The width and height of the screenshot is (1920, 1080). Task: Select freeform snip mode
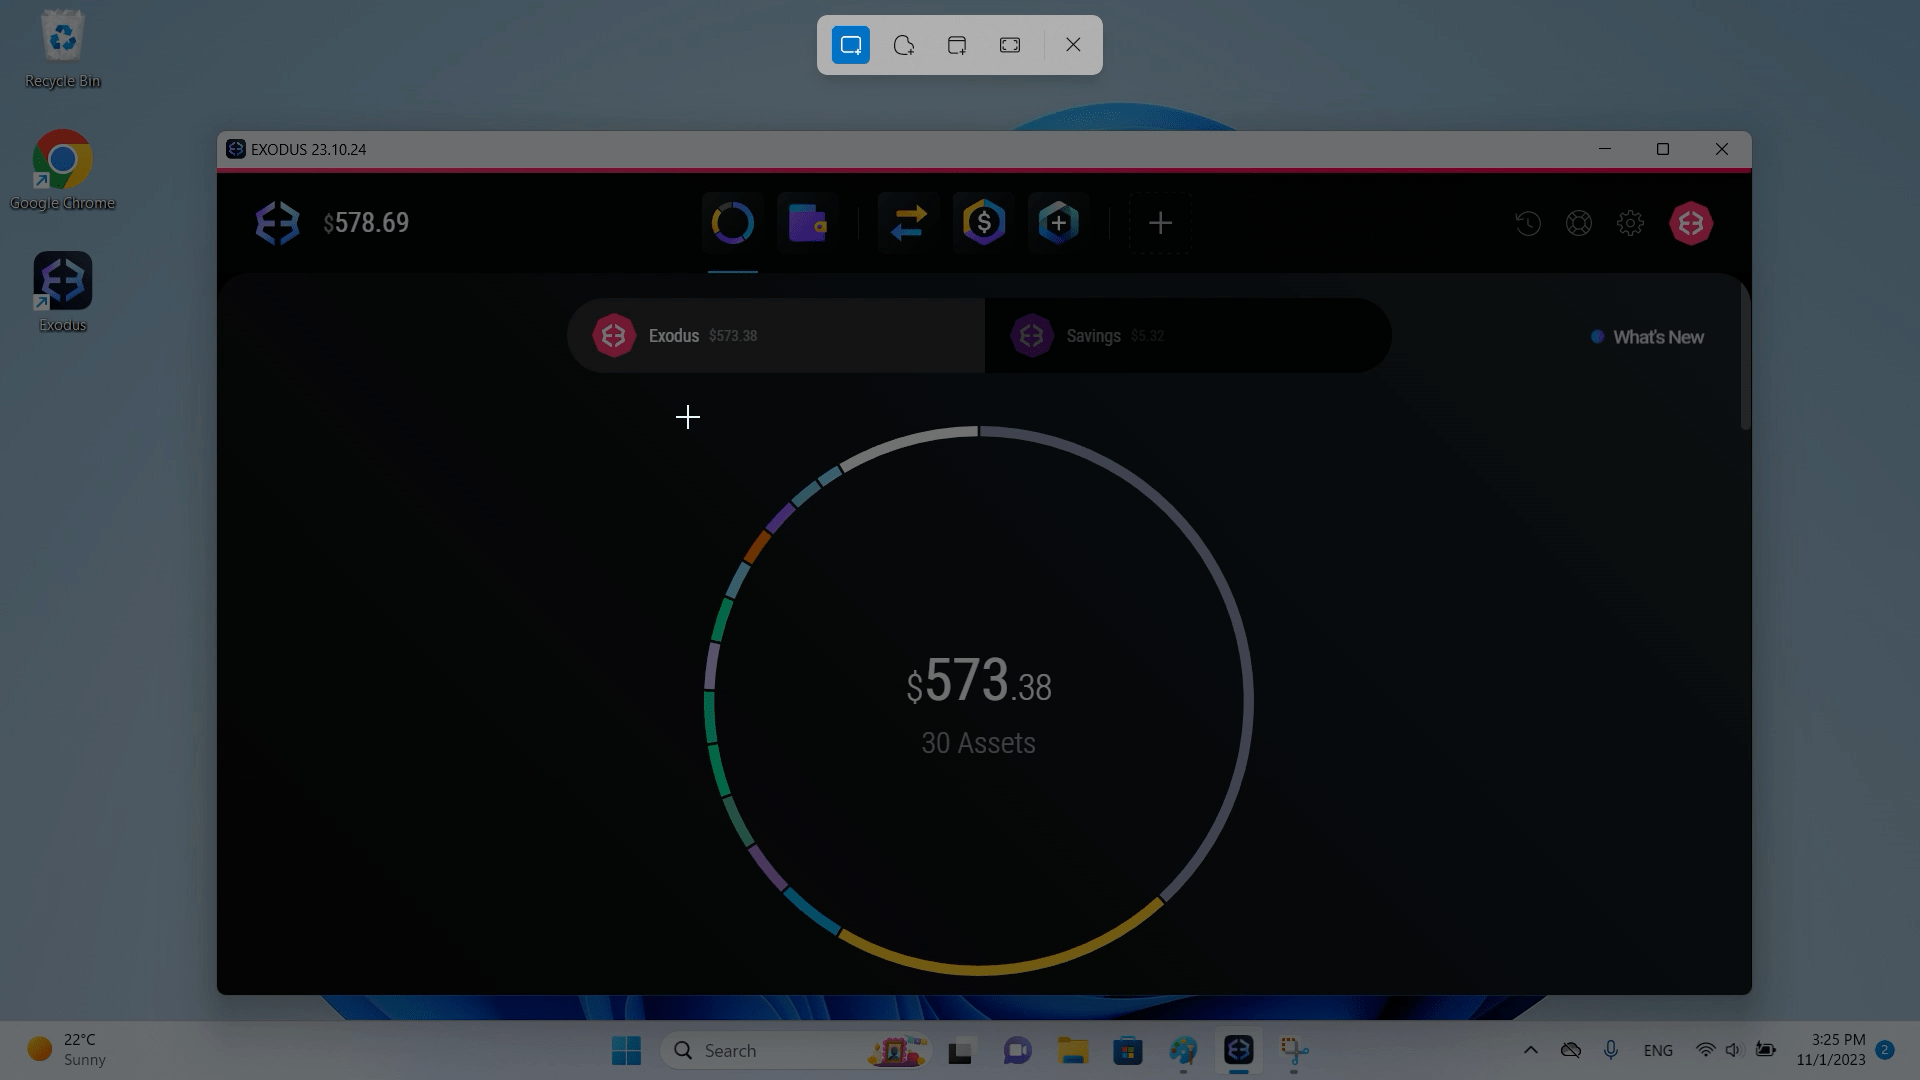tap(904, 45)
